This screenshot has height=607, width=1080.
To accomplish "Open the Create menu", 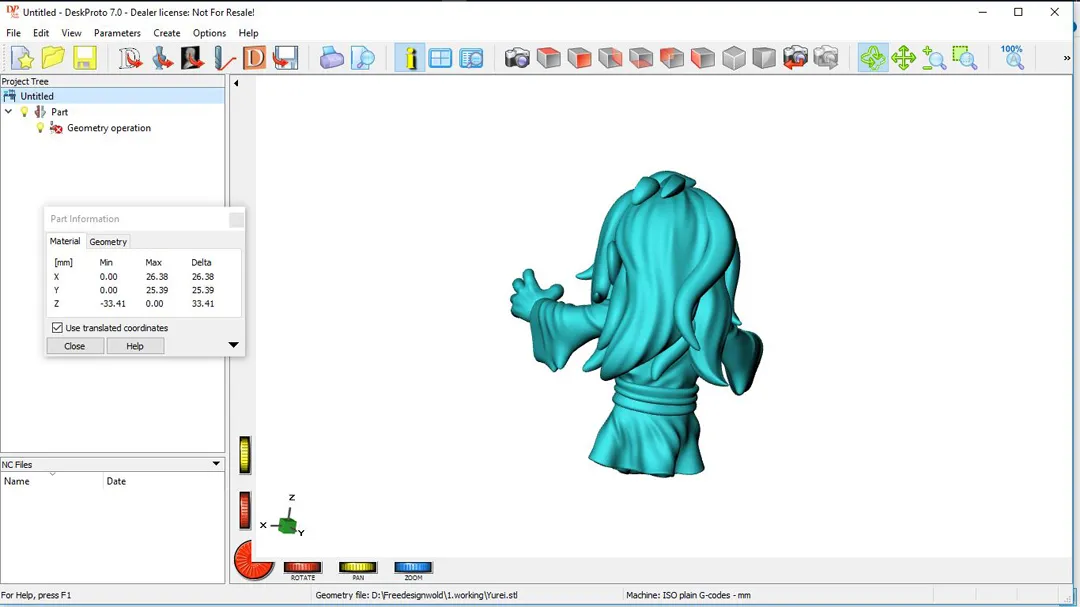I will coord(167,33).
